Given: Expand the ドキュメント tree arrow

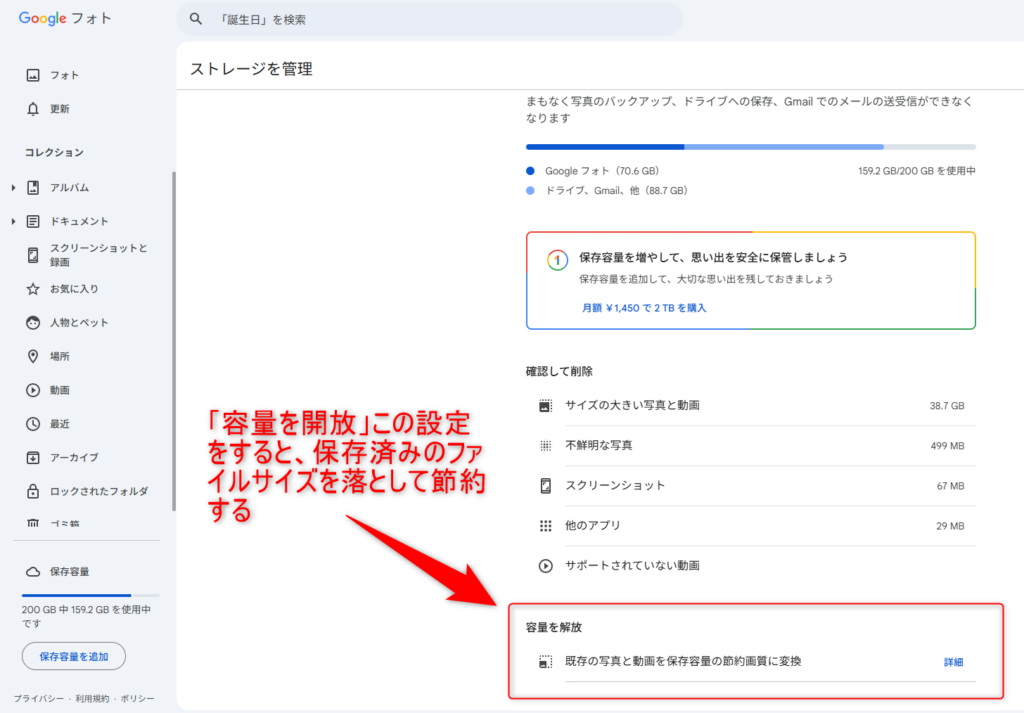Looking at the screenshot, I should (x=13, y=222).
